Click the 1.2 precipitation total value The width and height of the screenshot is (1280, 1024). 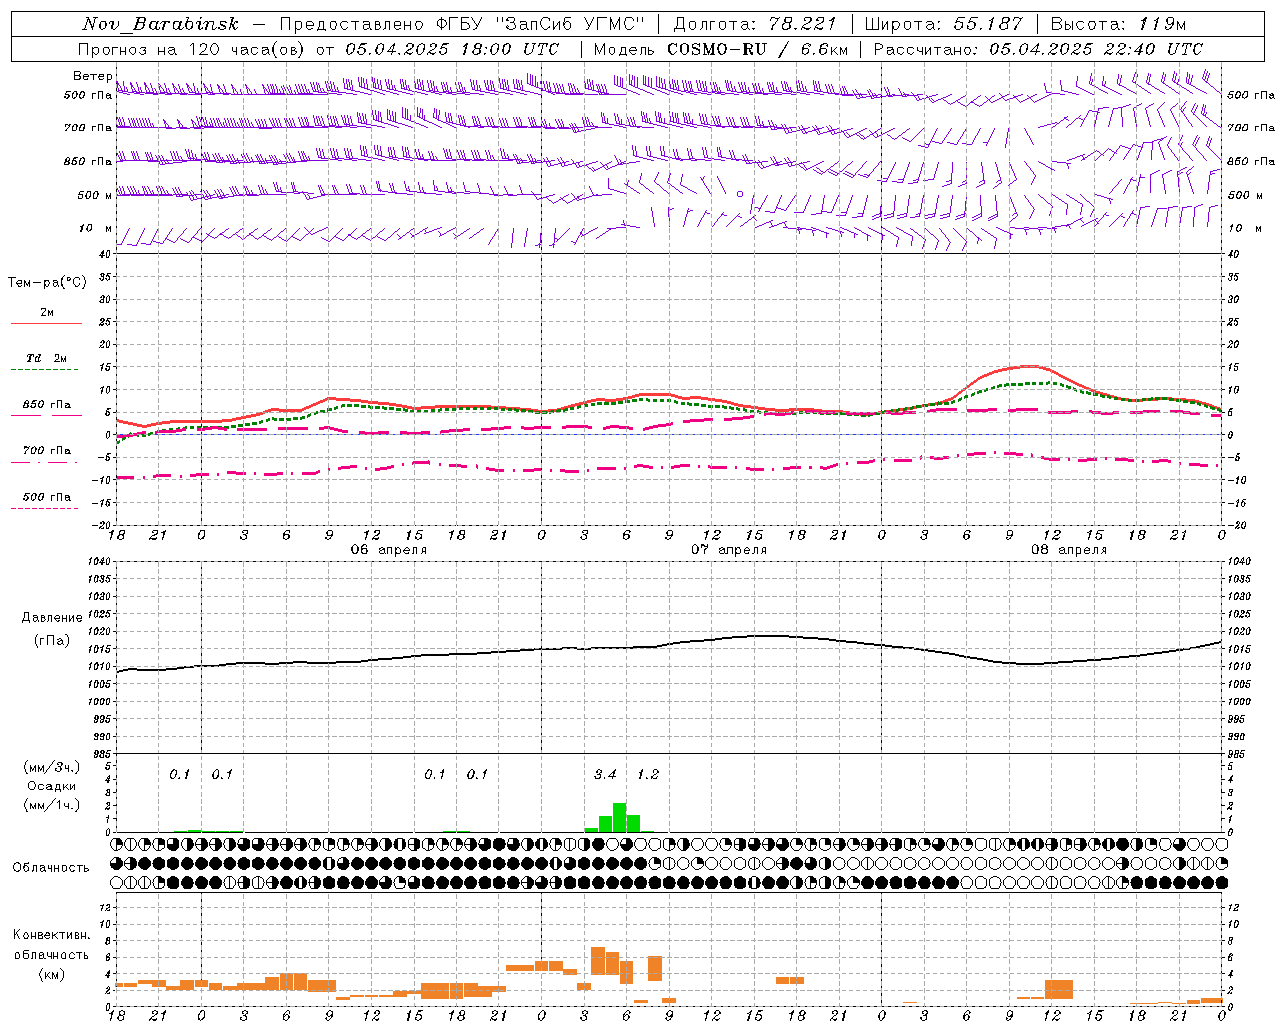click(648, 775)
